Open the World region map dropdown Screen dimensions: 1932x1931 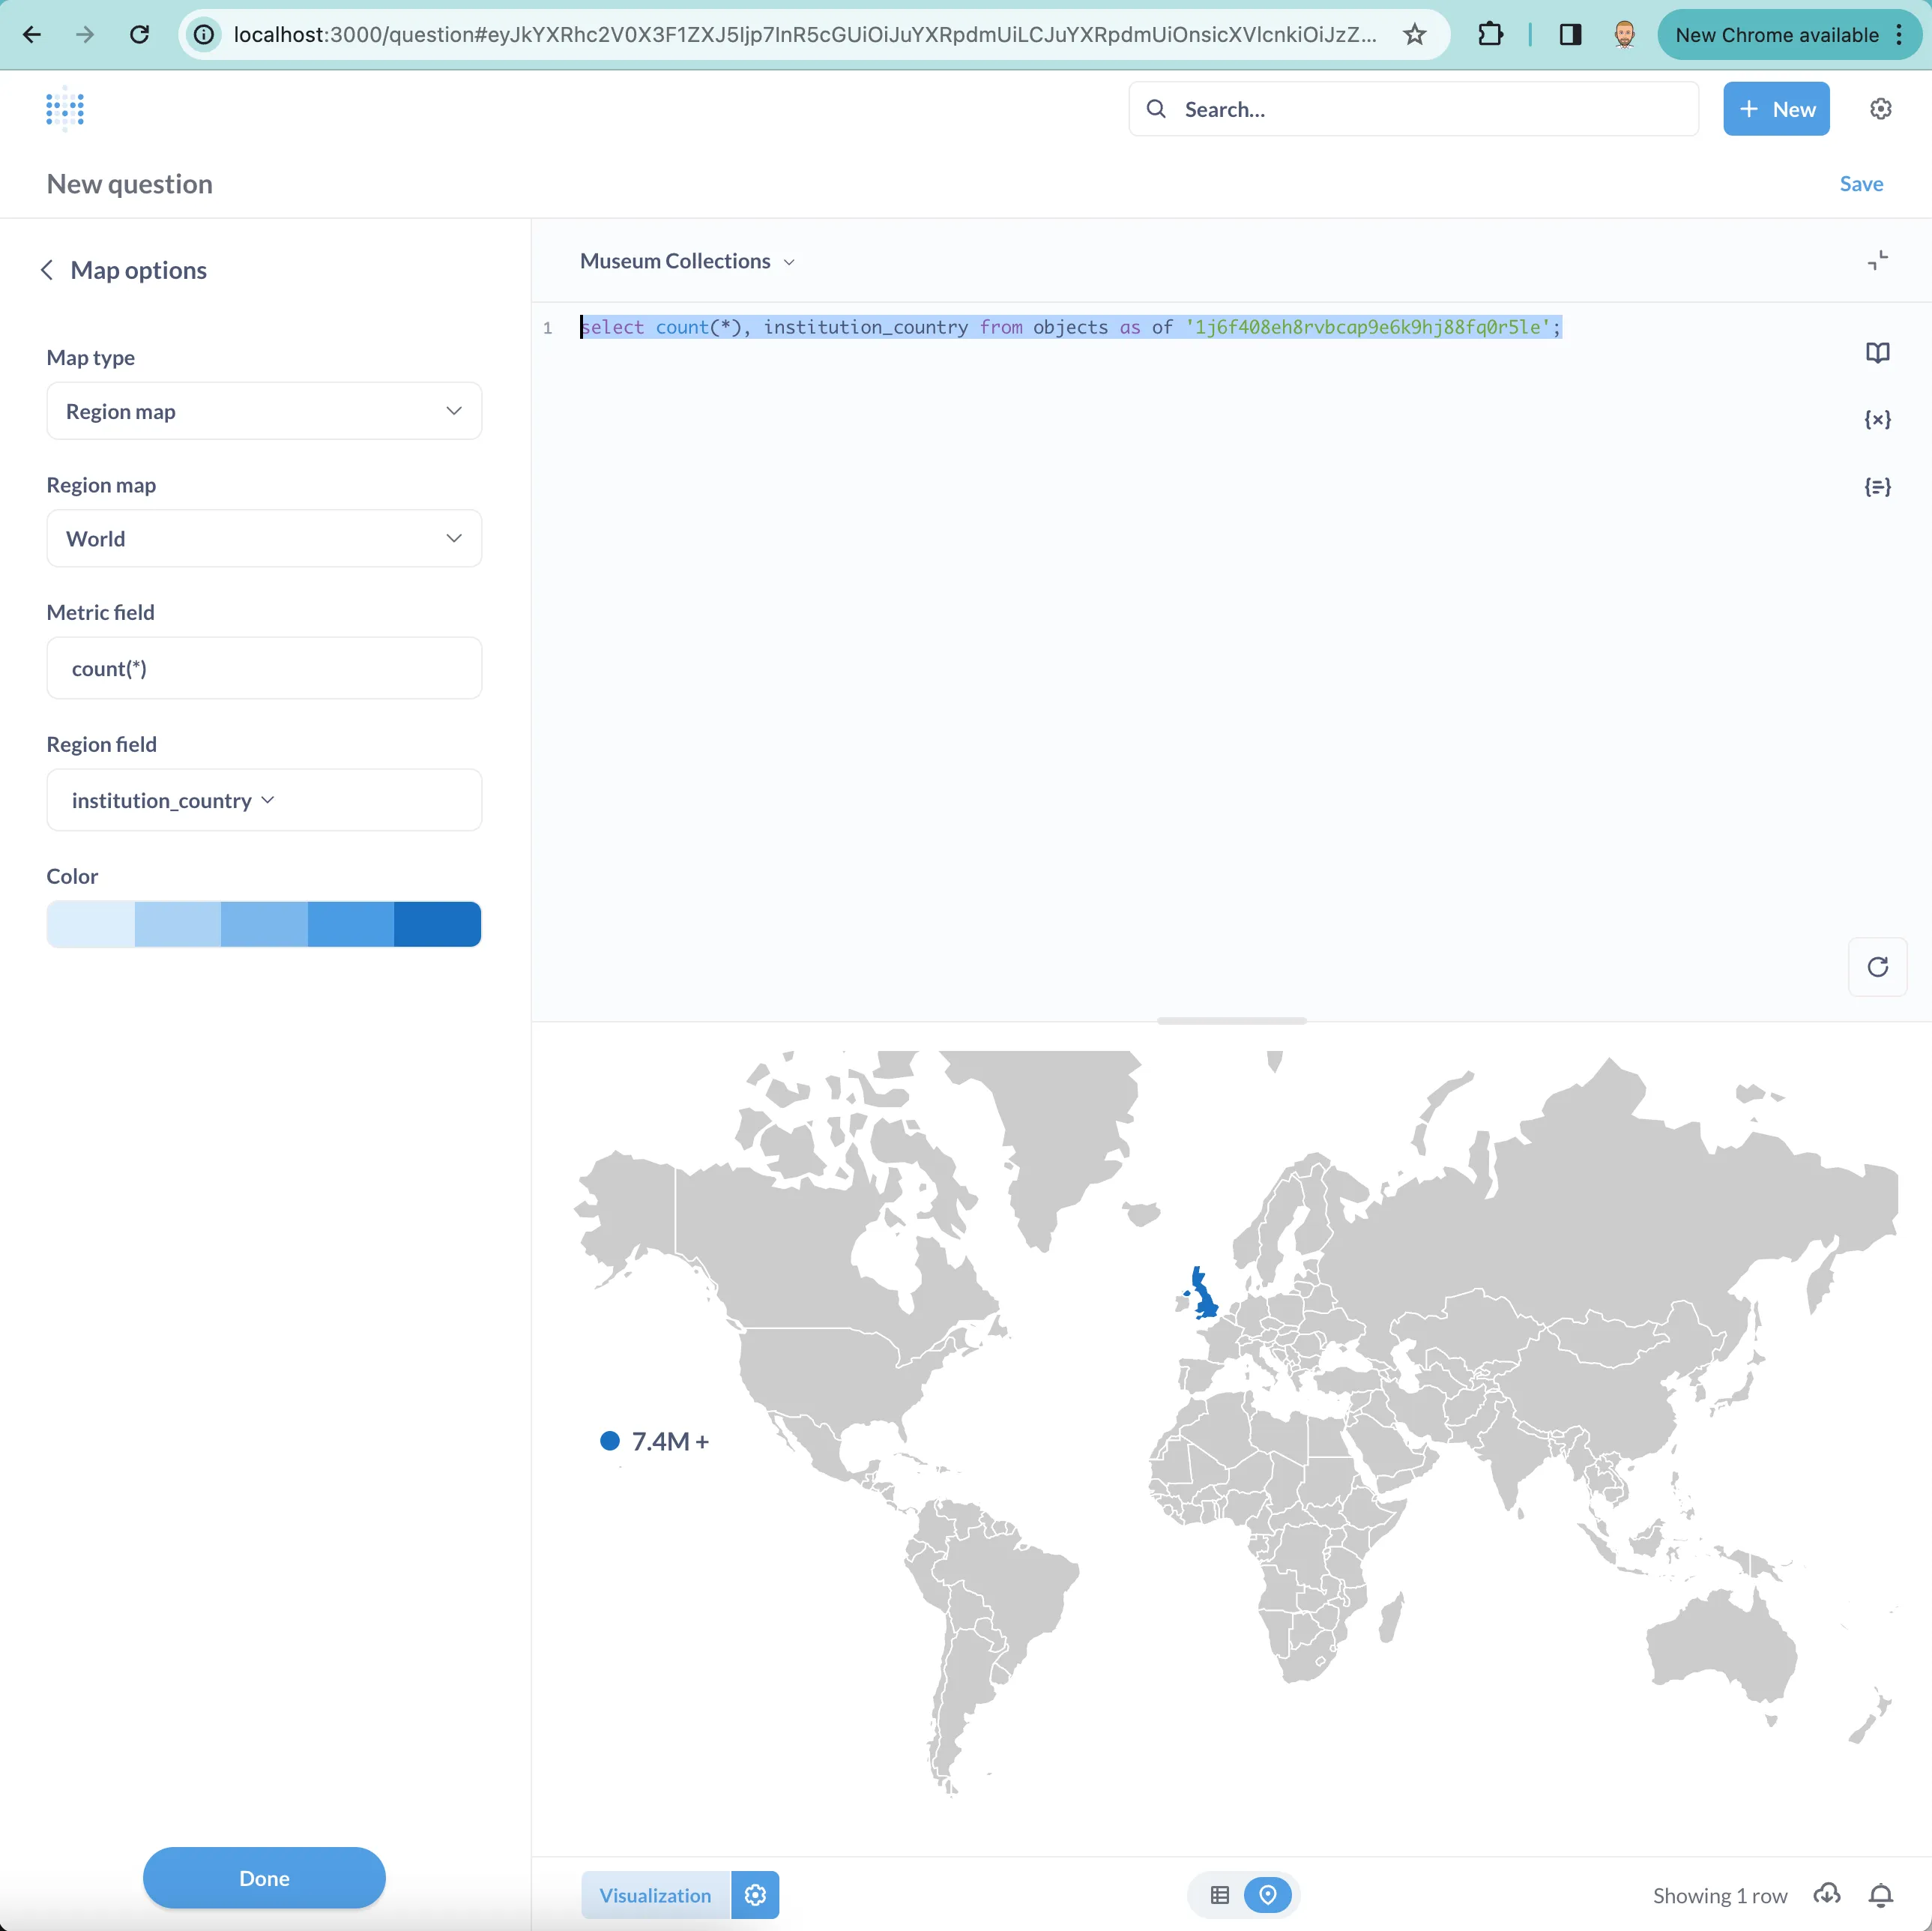pos(264,539)
